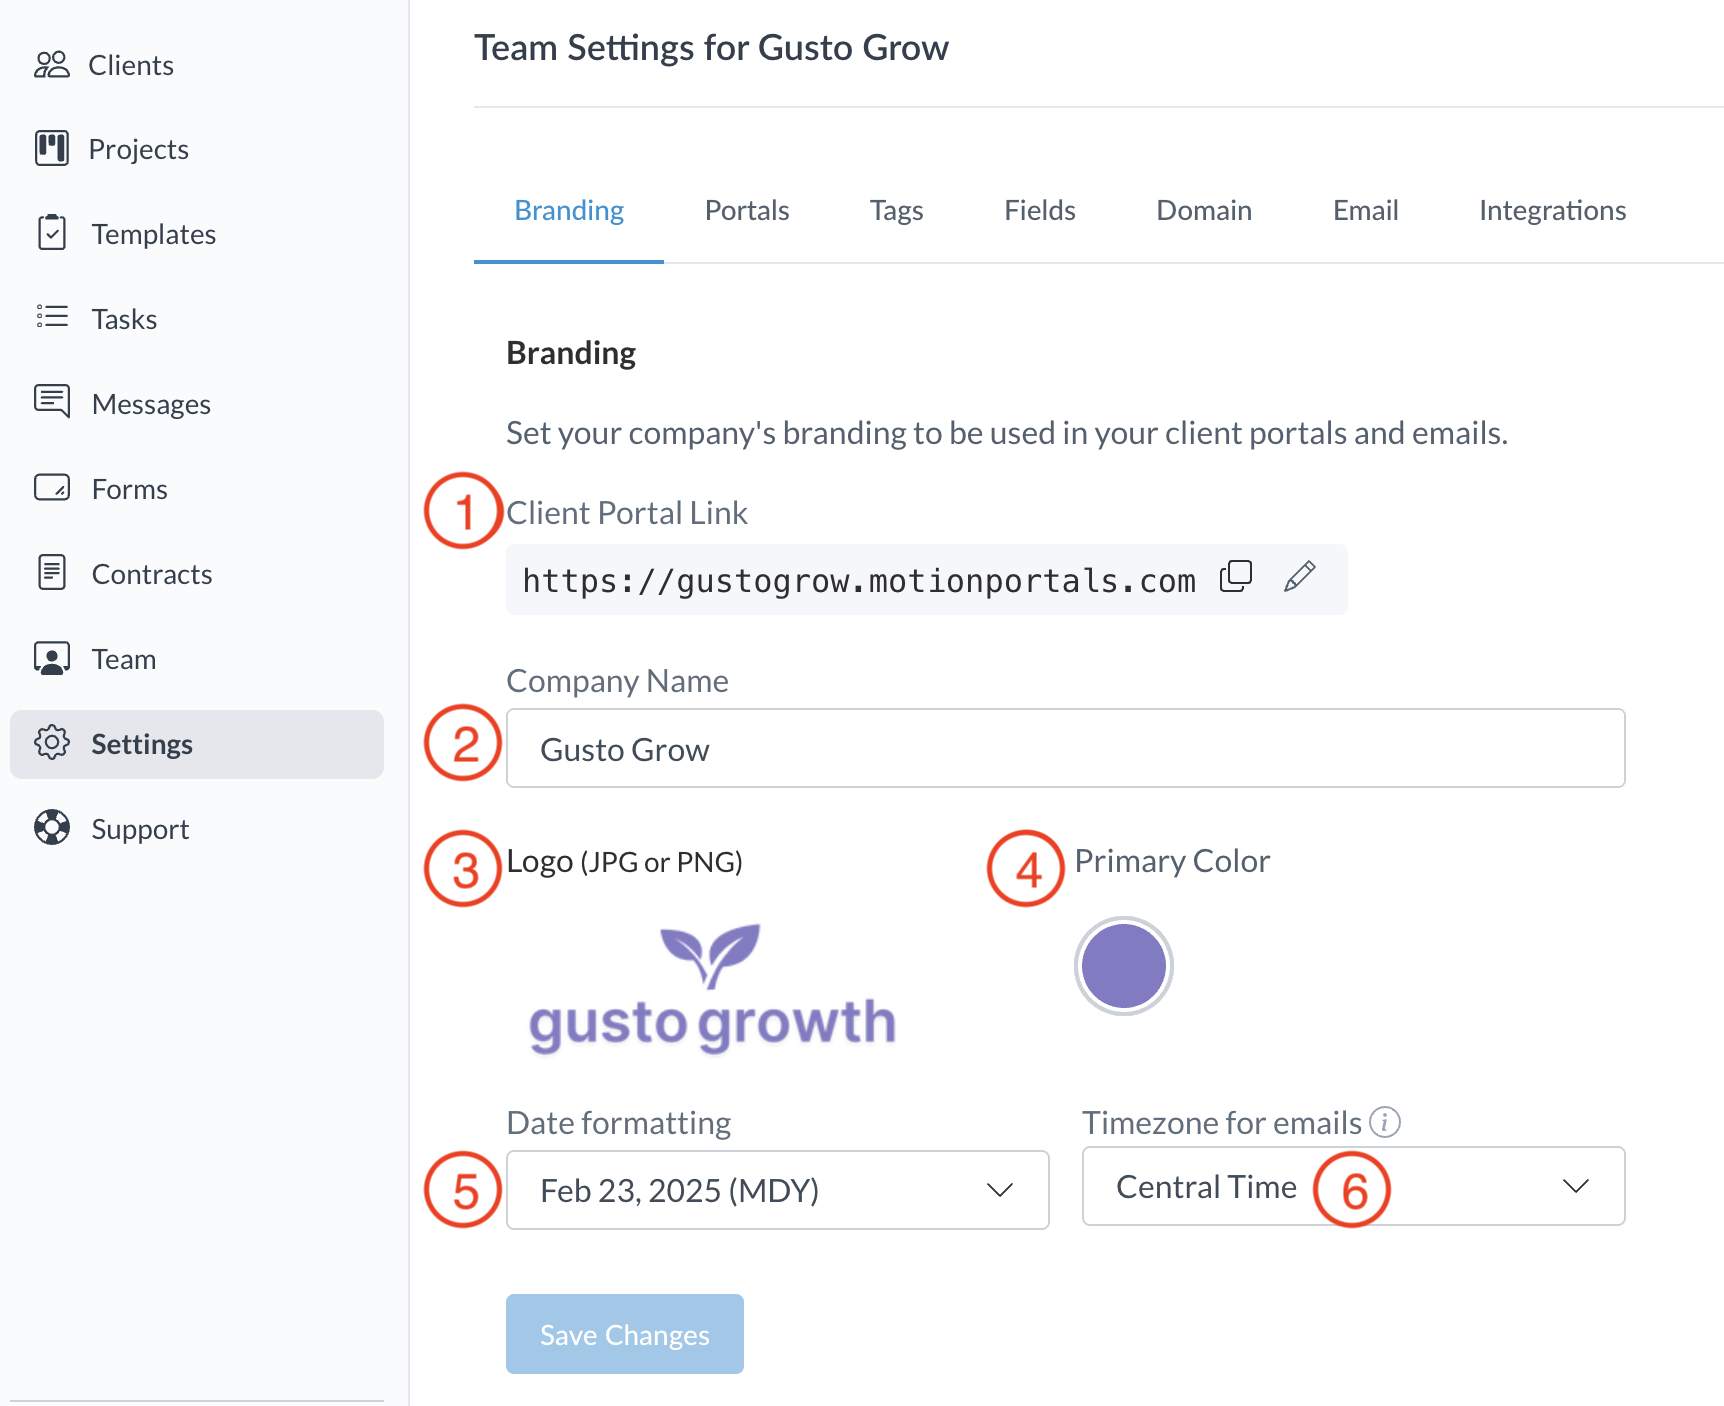Go to the Email tab
Viewport: 1724px width, 1406px height.
click(1365, 211)
